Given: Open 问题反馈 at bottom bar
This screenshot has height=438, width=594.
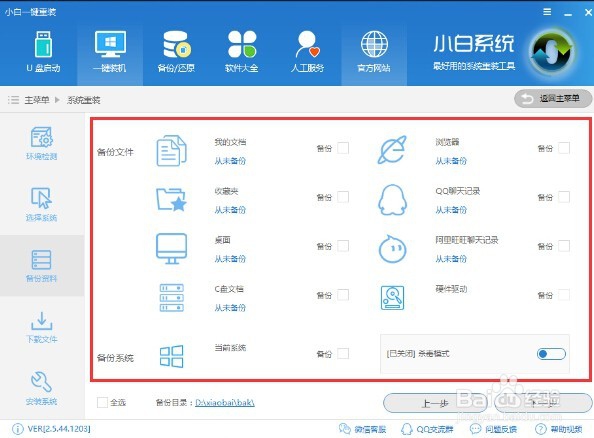Looking at the screenshot, I should 493,429.
